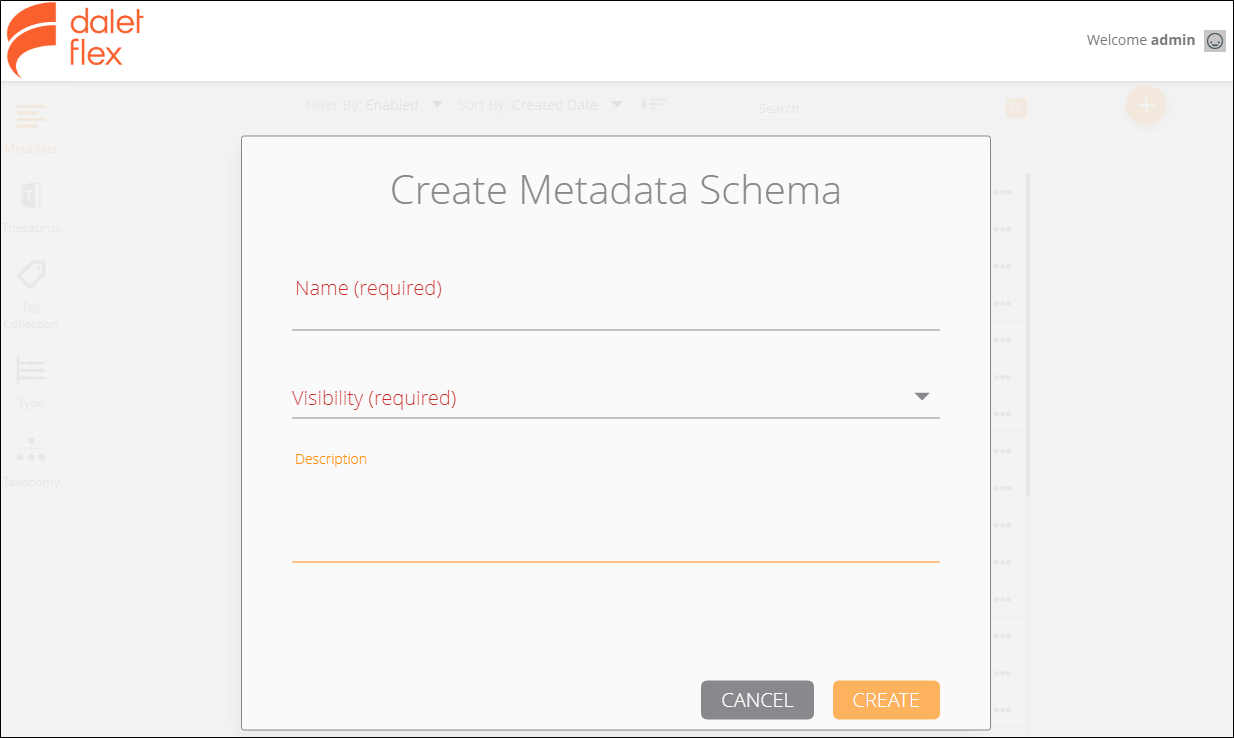Image resolution: width=1234 pixels, height=738 pixels.
Task: Click the admin user avatar icon
Action: 1214,40
